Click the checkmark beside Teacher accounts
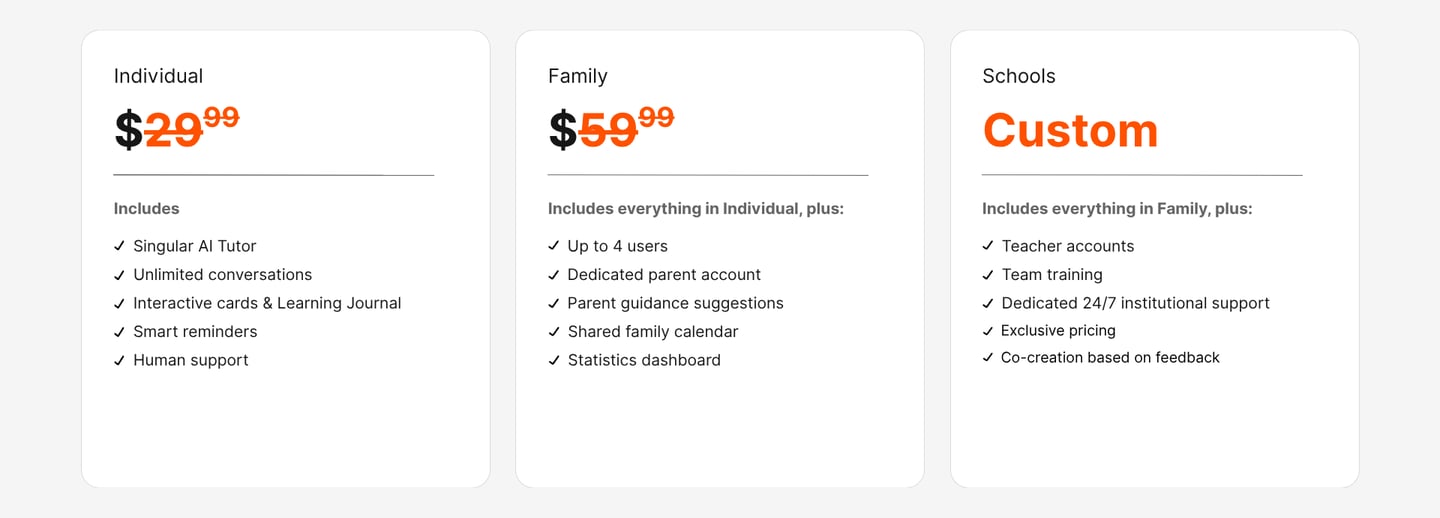Screen dimensions: 1440x518 pyautogui.click(x=988, y=246)
